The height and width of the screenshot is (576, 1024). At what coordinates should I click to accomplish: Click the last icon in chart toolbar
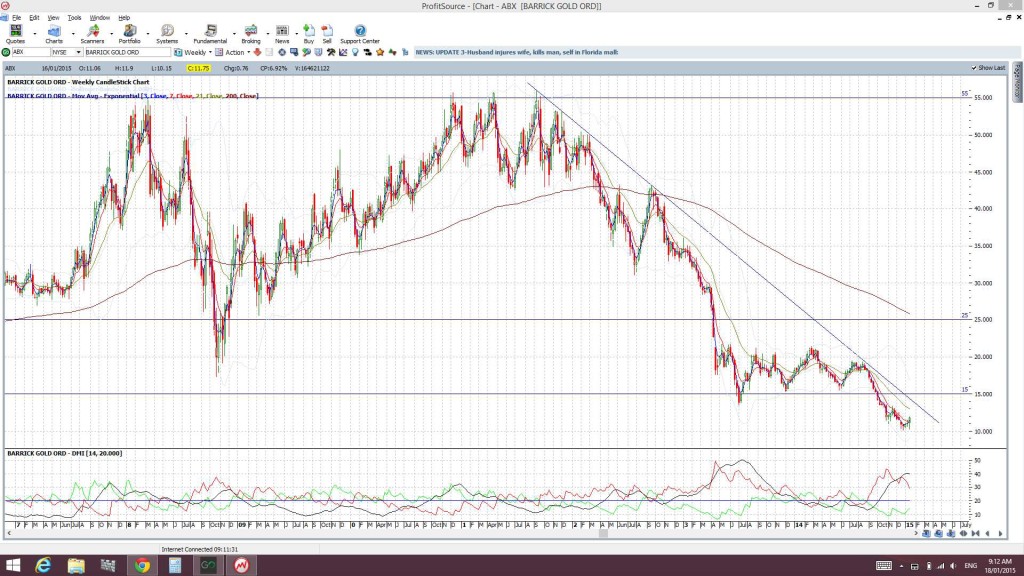point(405,52)
